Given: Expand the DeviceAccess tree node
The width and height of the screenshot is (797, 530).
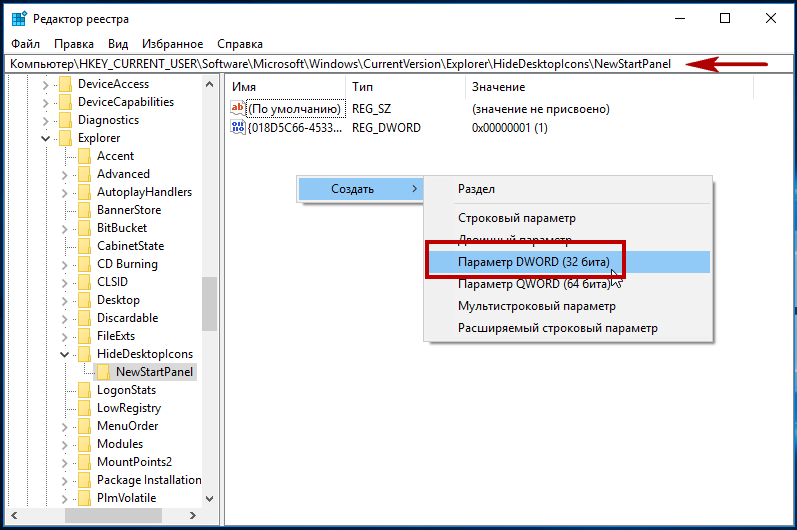Looking at the screenshot, I should (x=45, y=85).
